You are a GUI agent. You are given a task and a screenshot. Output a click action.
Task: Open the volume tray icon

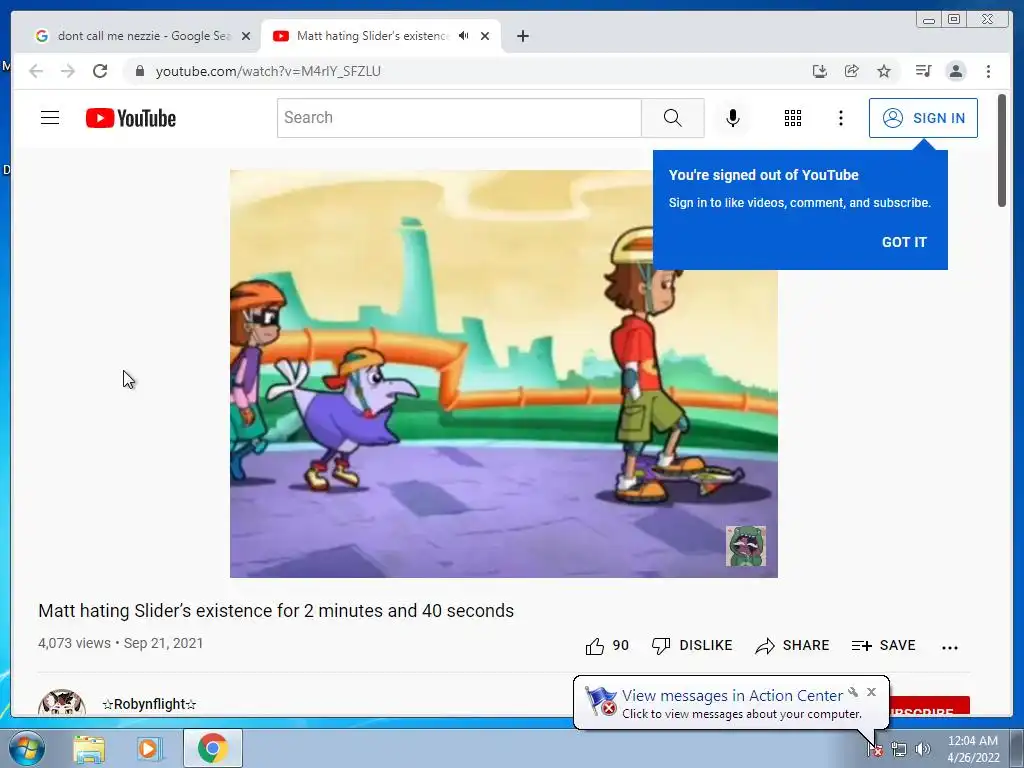923,749
